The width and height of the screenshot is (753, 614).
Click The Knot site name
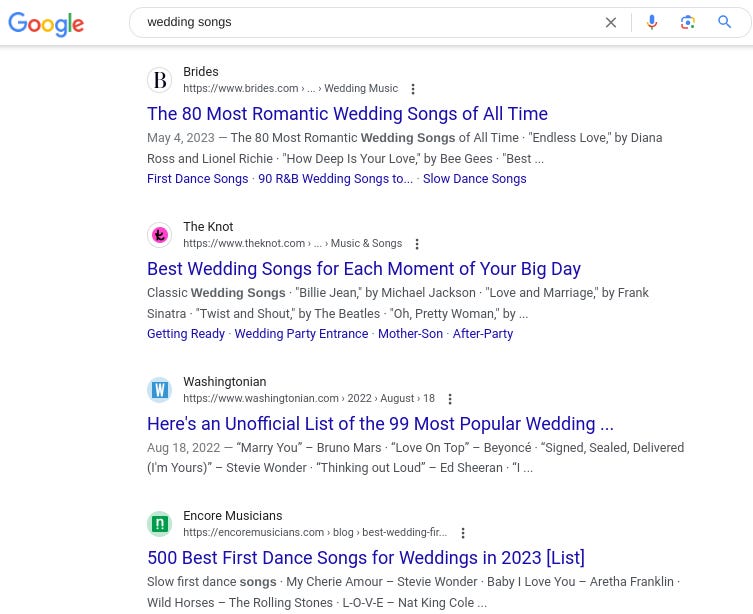[x=208, y=227]
